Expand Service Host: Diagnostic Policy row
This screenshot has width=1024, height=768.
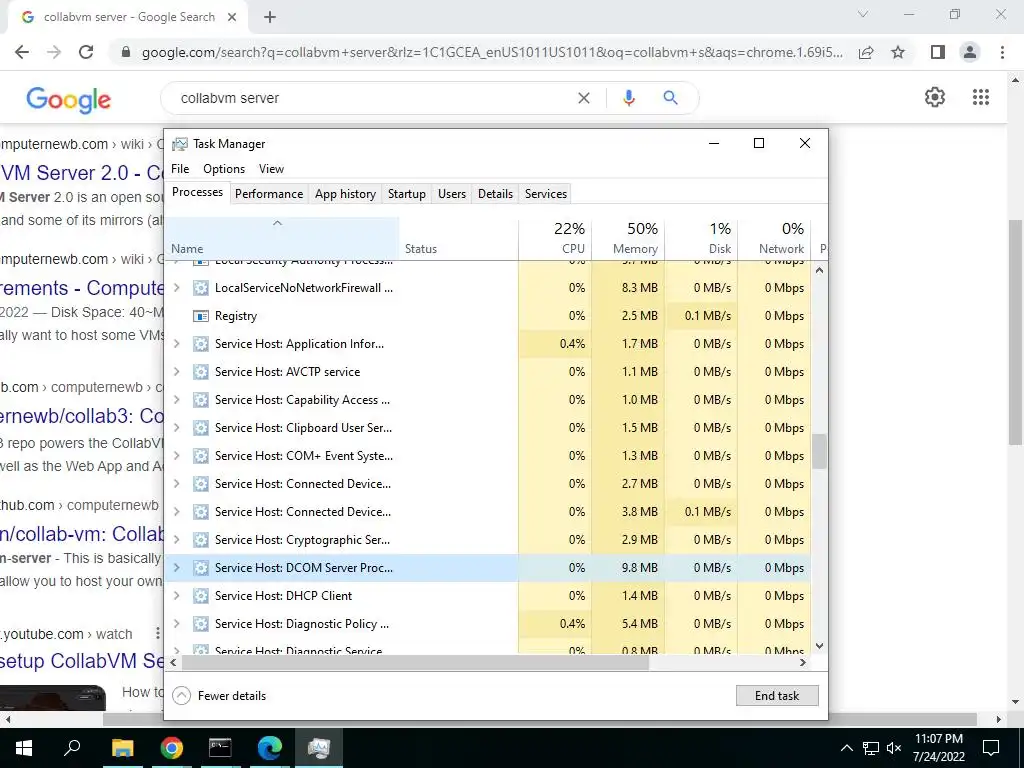(176, 624)
